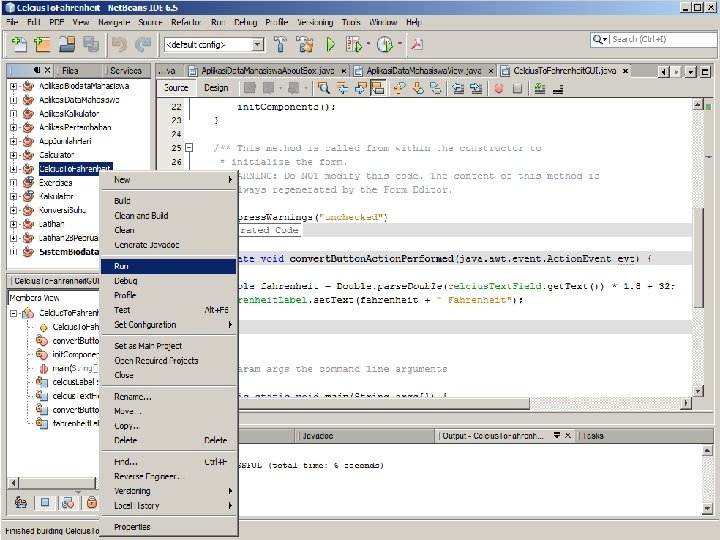Open the AplikasiDataMahasiswaAboutBox.java tab
The height and width of the screenshot is (540, 720).
click(267, 71)
